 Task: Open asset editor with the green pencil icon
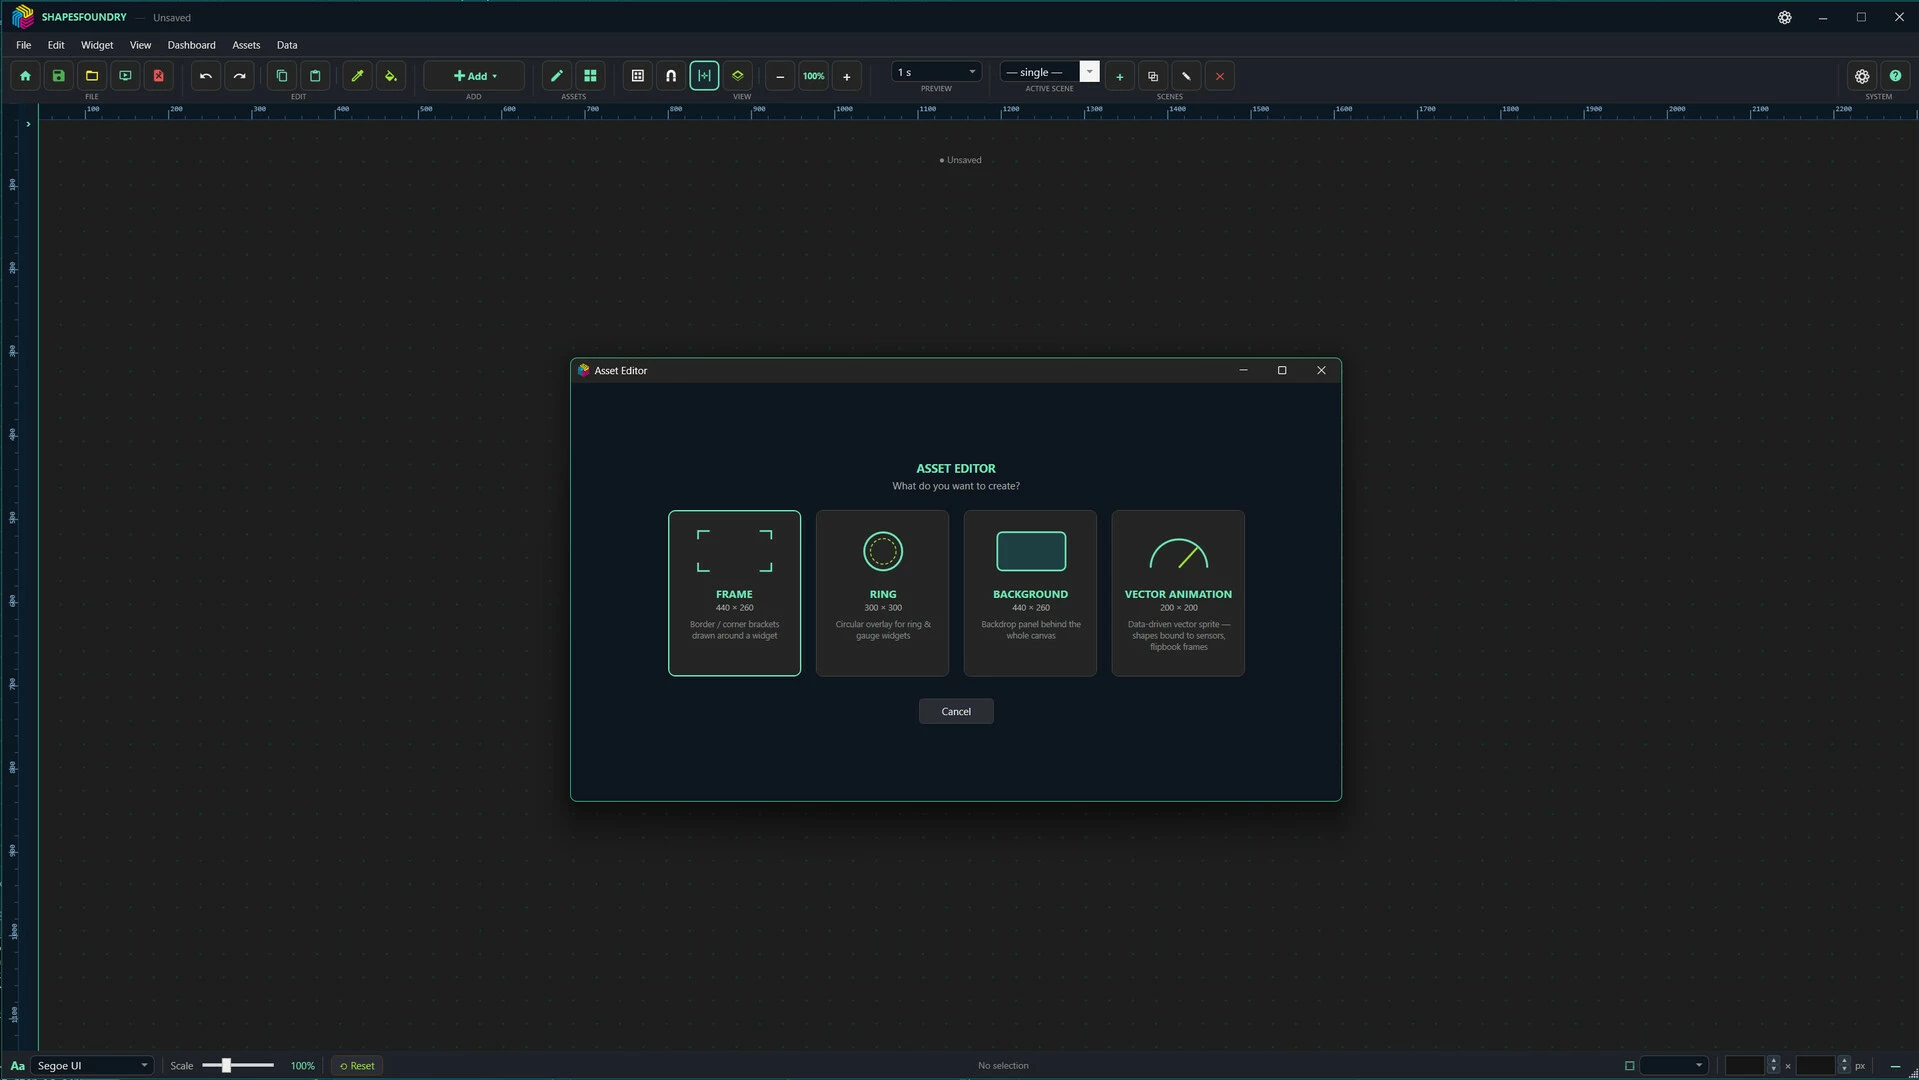[x=557, y=76]
